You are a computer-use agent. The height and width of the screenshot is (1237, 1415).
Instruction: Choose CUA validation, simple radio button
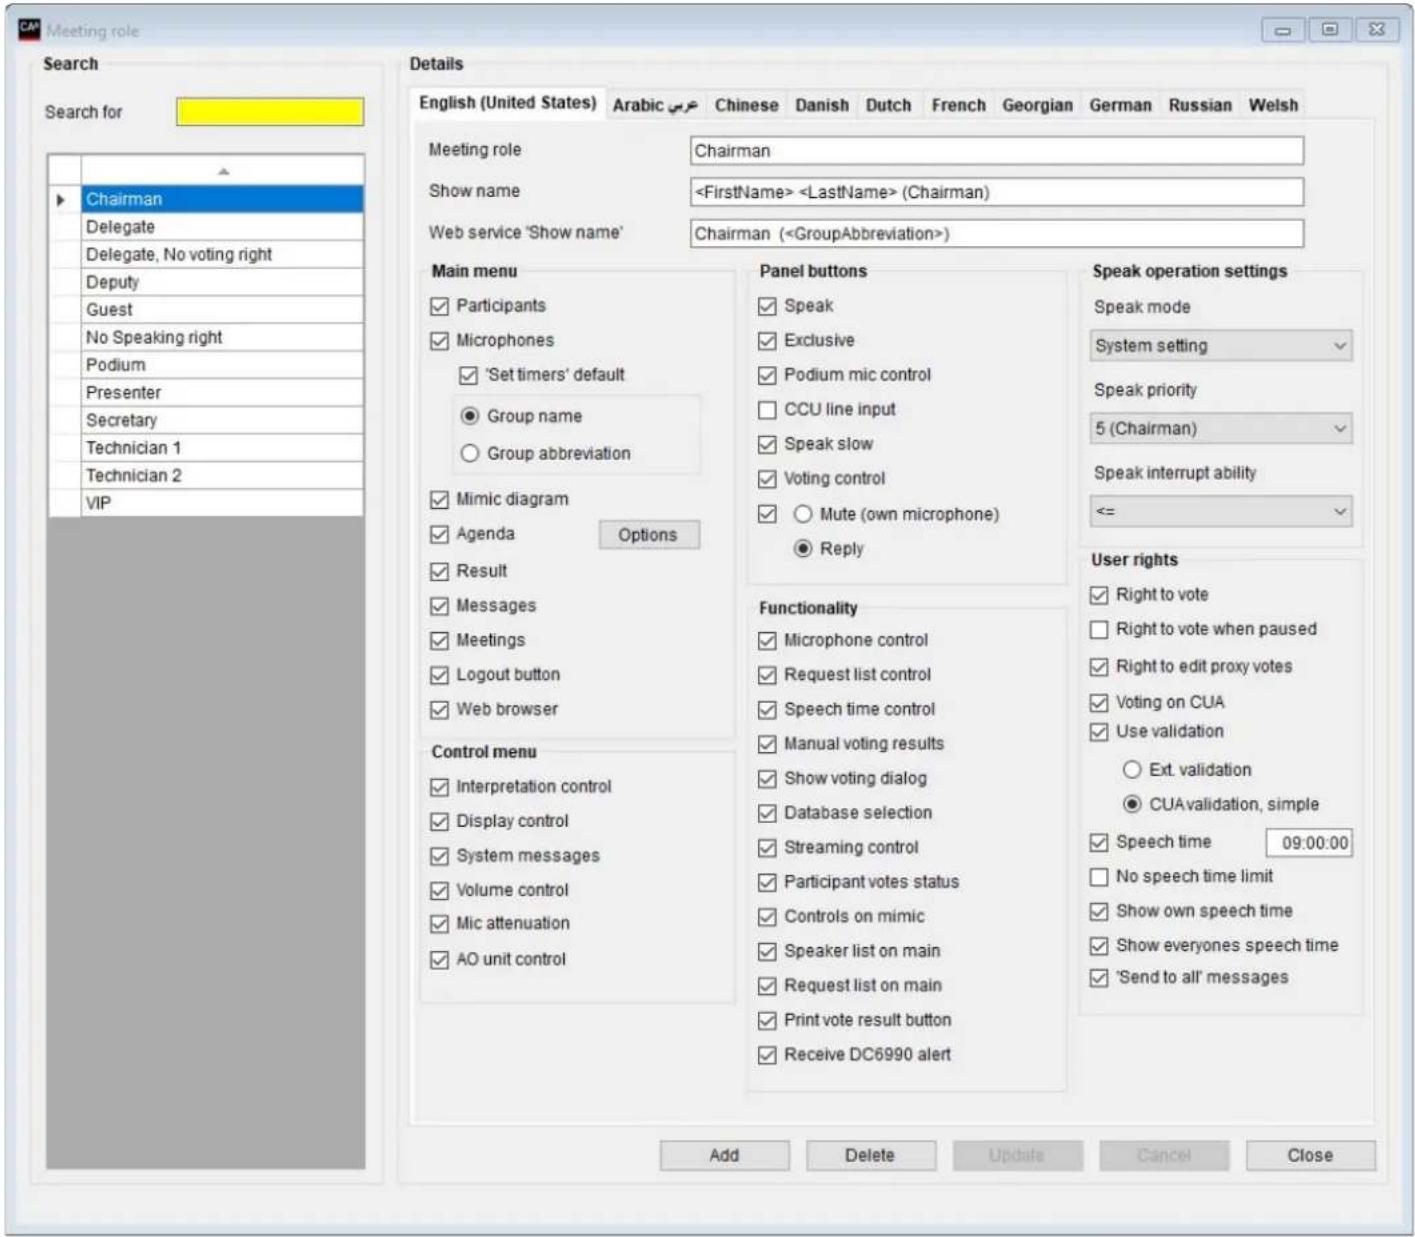point(1132,804)
